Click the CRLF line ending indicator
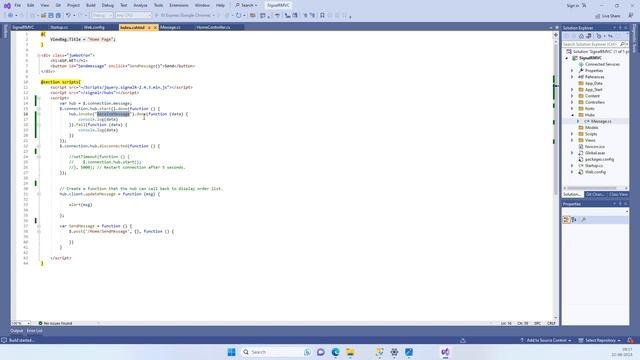640x360 pixels. pos(551,323)
